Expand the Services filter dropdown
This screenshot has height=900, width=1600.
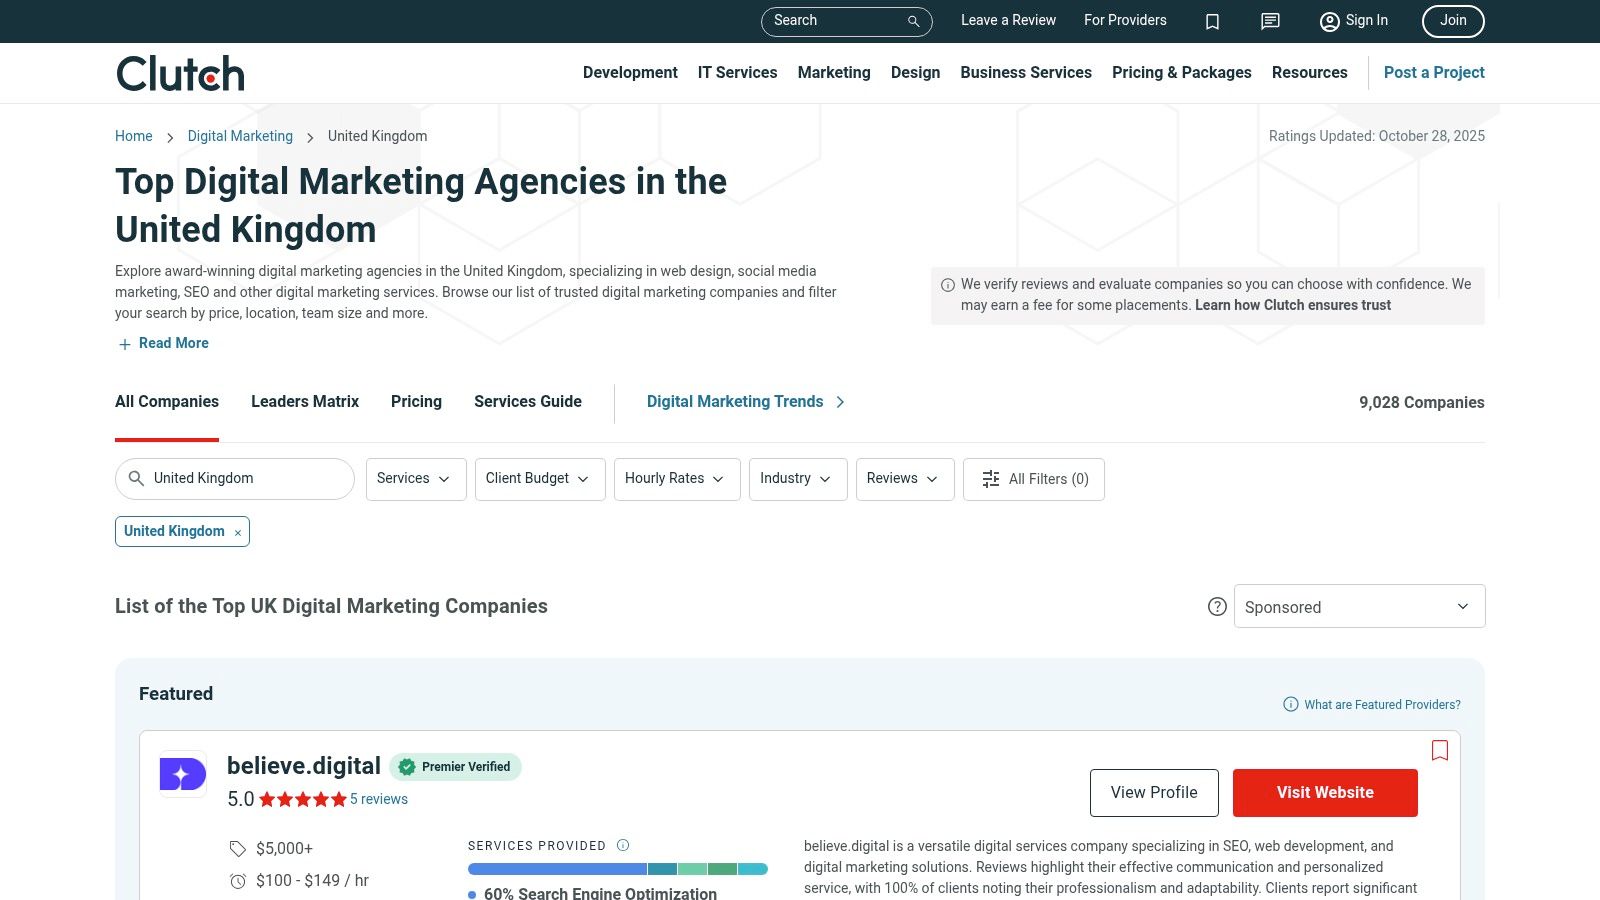tap(415, 479)
